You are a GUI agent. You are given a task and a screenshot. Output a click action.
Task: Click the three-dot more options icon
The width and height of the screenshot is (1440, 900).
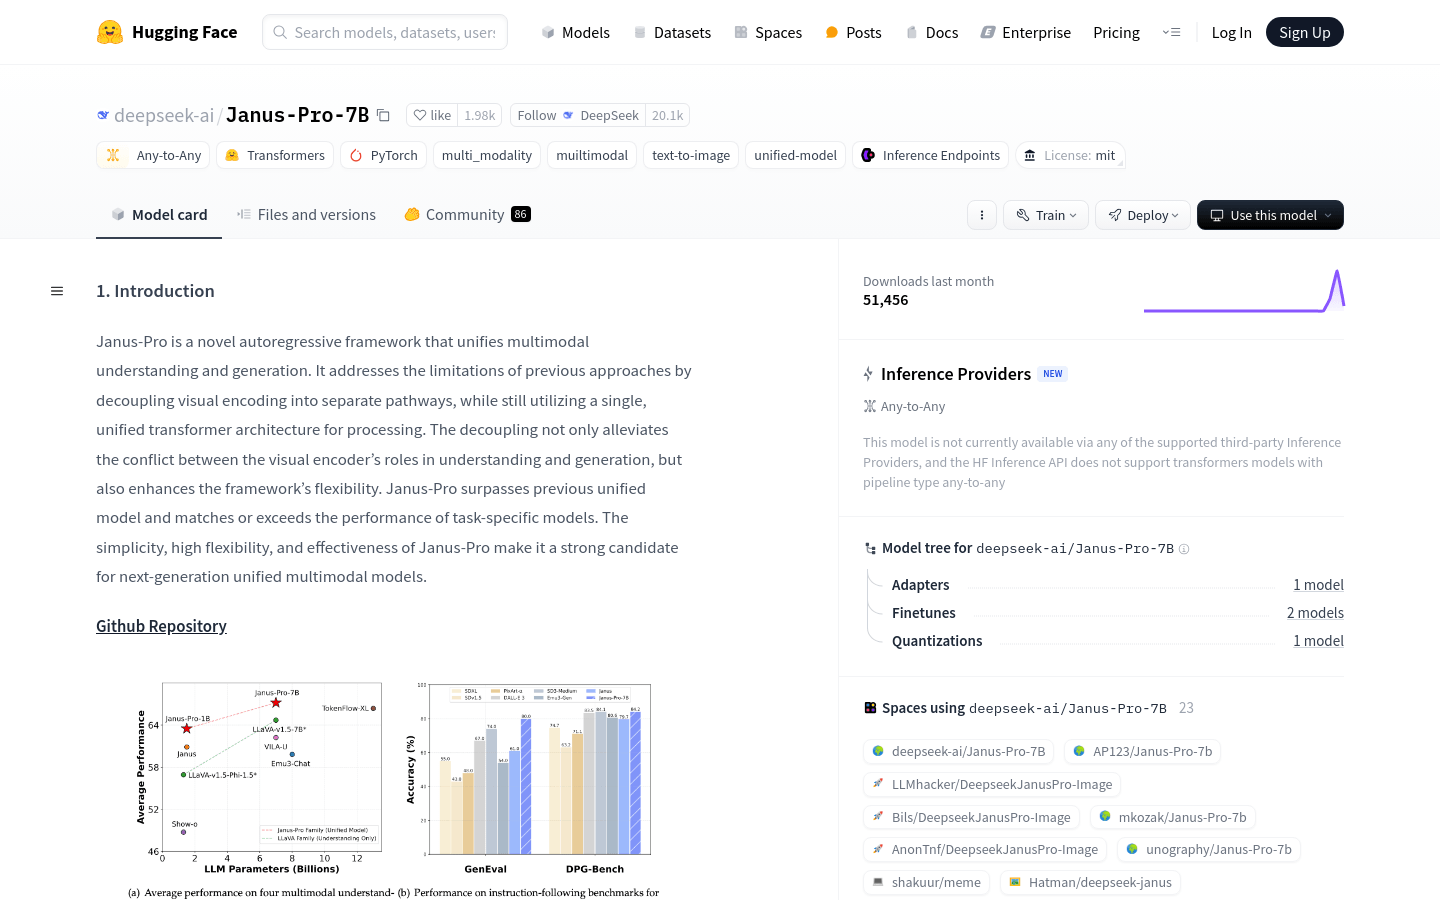[x=982, y=215]
